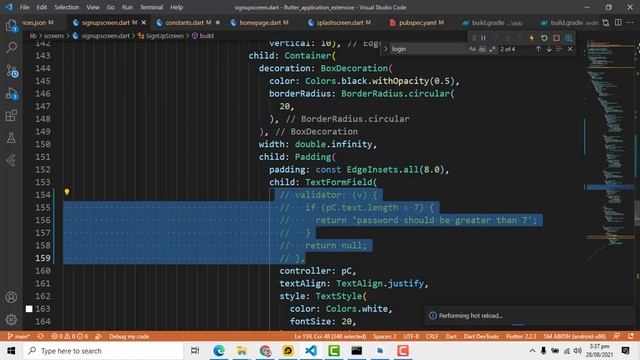
Task: Click 'Dart DevTools' in status bar
Action: point(481,336)
